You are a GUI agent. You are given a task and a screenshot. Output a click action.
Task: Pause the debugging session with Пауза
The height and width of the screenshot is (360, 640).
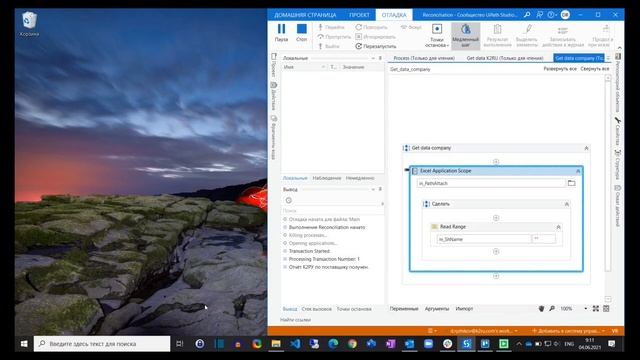[x=281, y=33]
